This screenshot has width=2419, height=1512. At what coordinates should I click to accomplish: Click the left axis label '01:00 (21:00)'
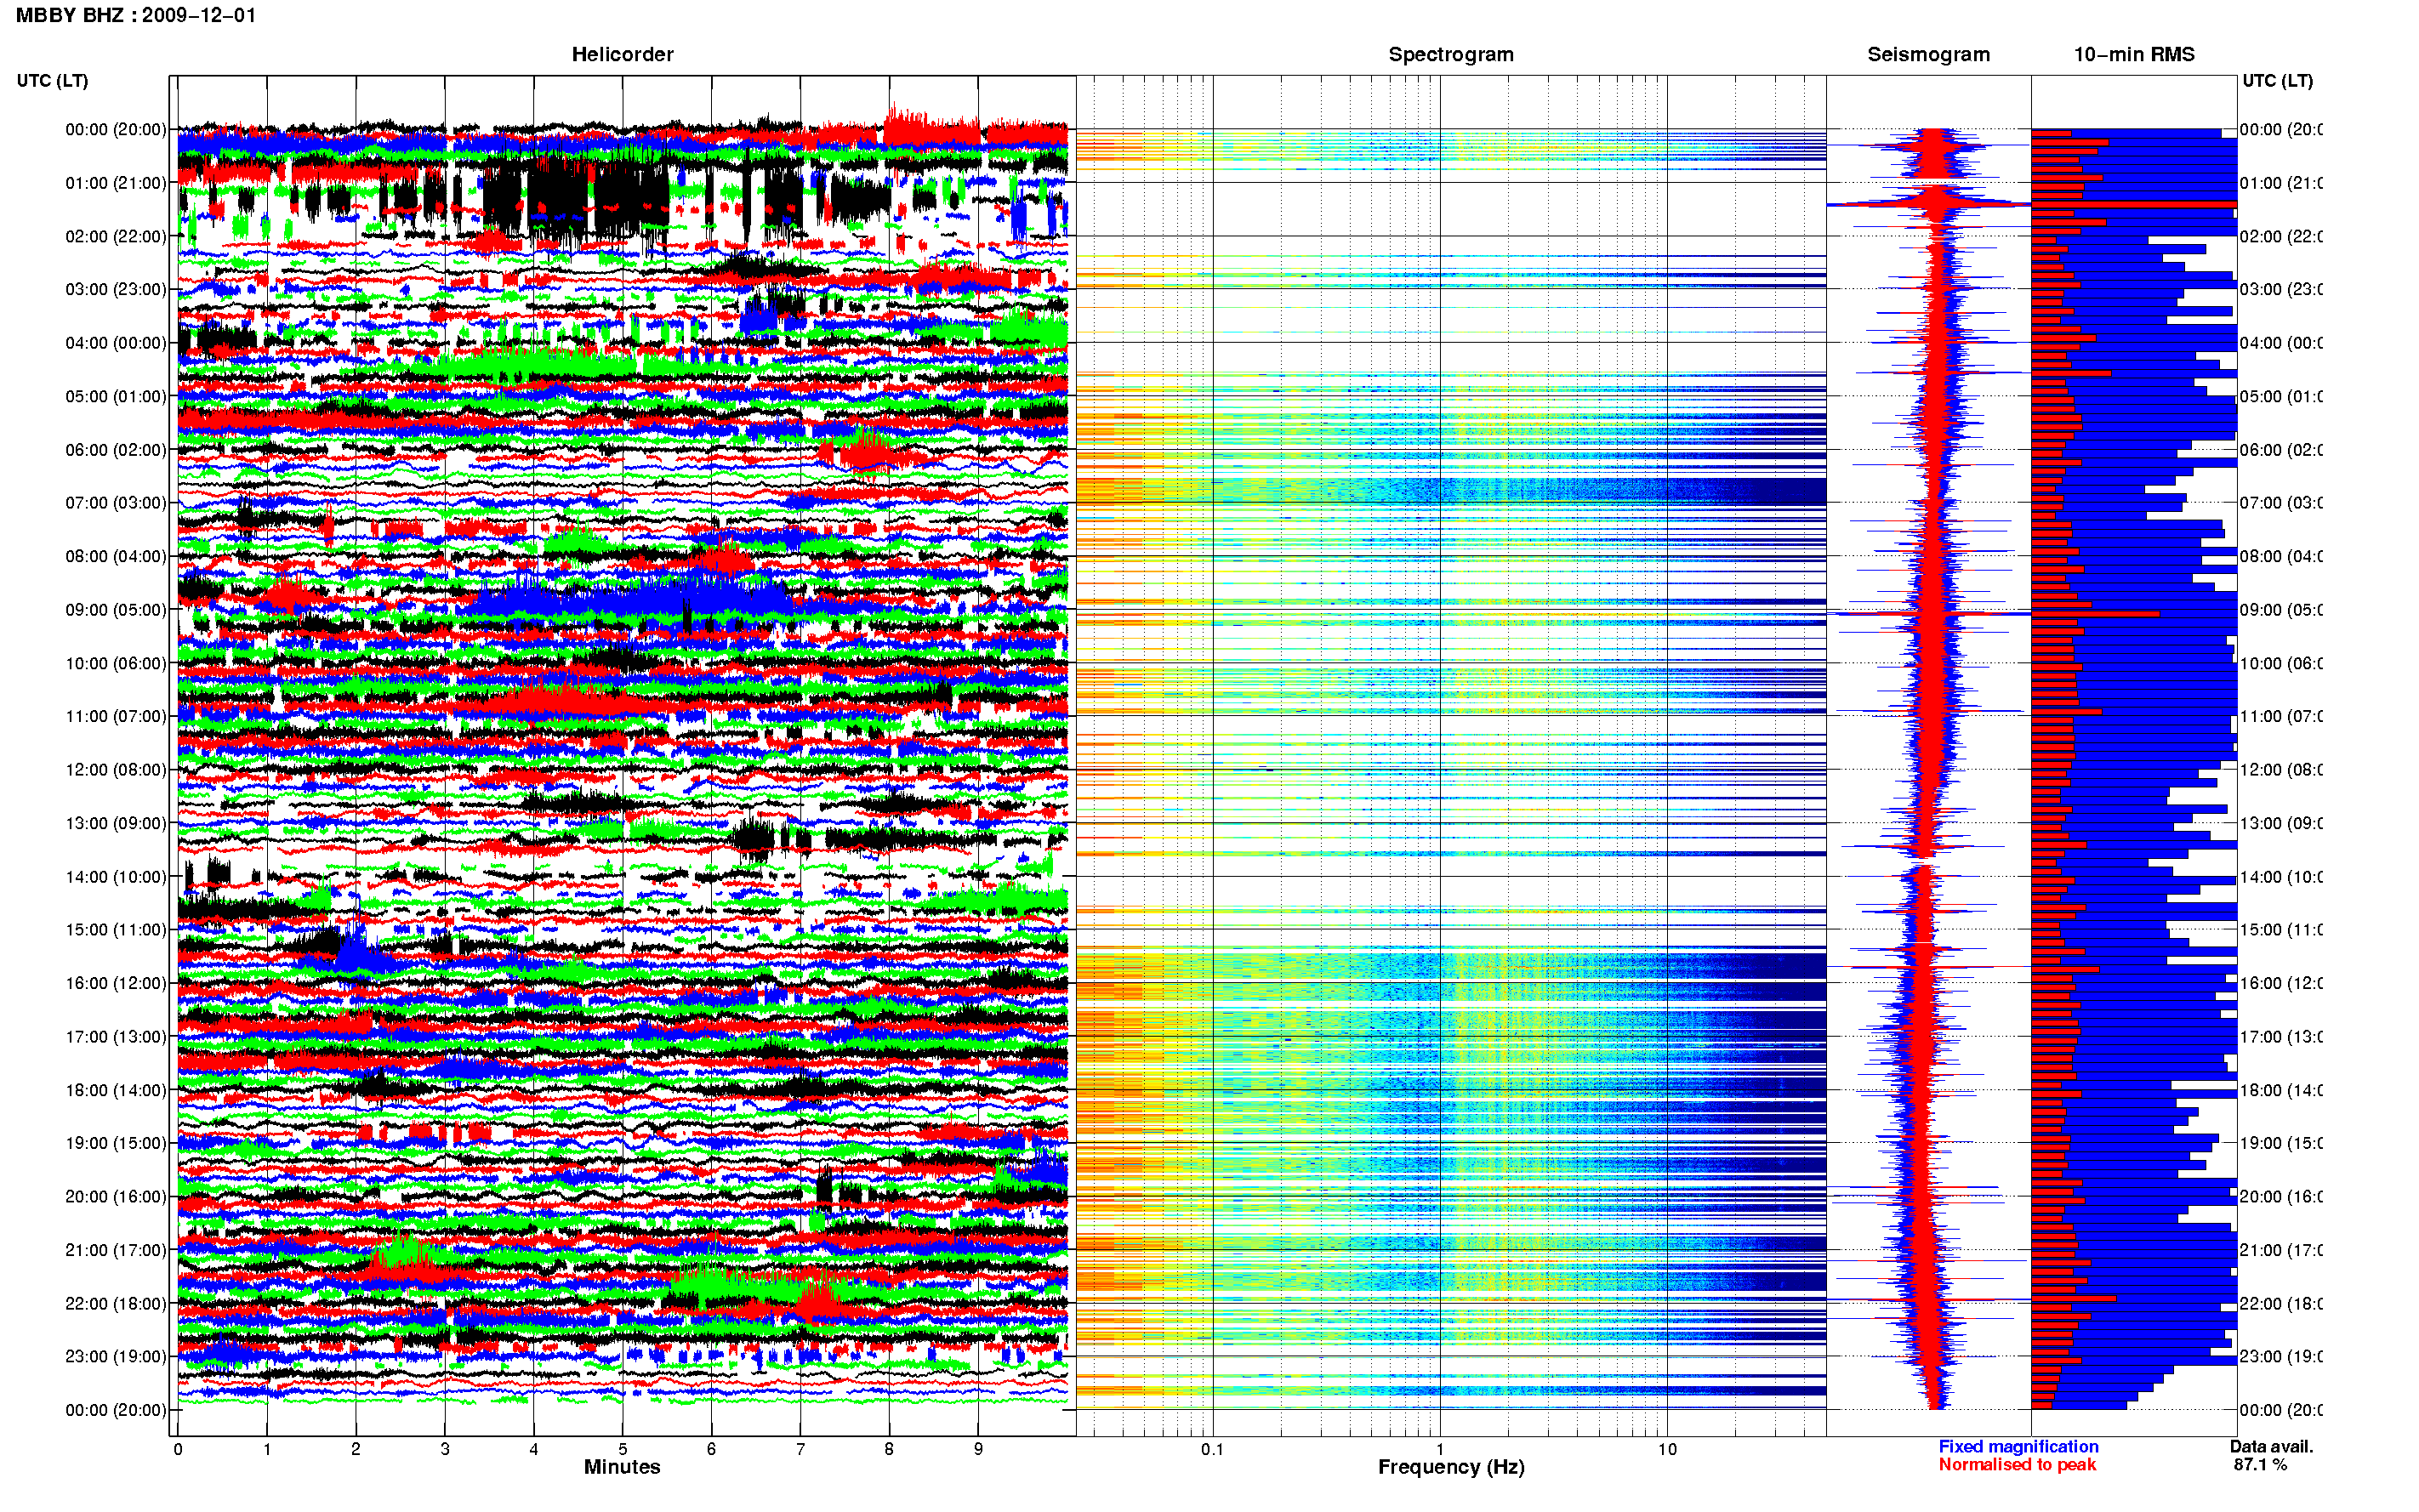(x=116, y=183)
